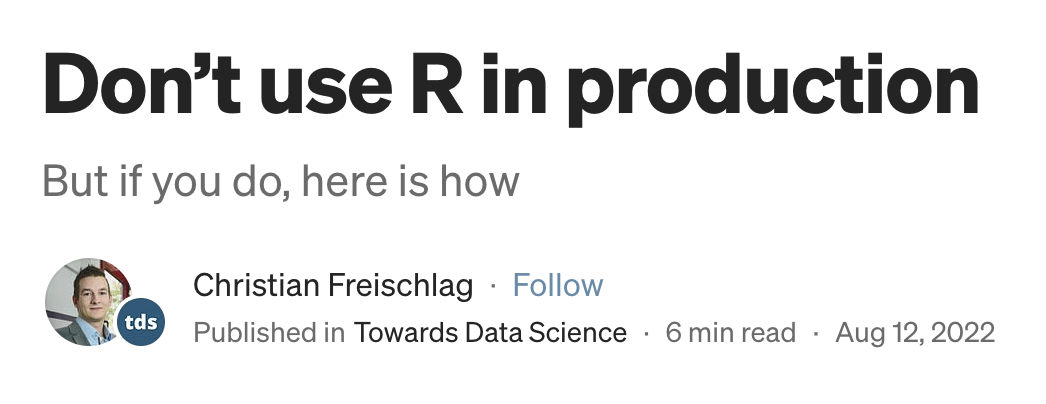Follow the author Christian Freischlag
This screenshot has height=404, width=1046.
click(558, 286)
